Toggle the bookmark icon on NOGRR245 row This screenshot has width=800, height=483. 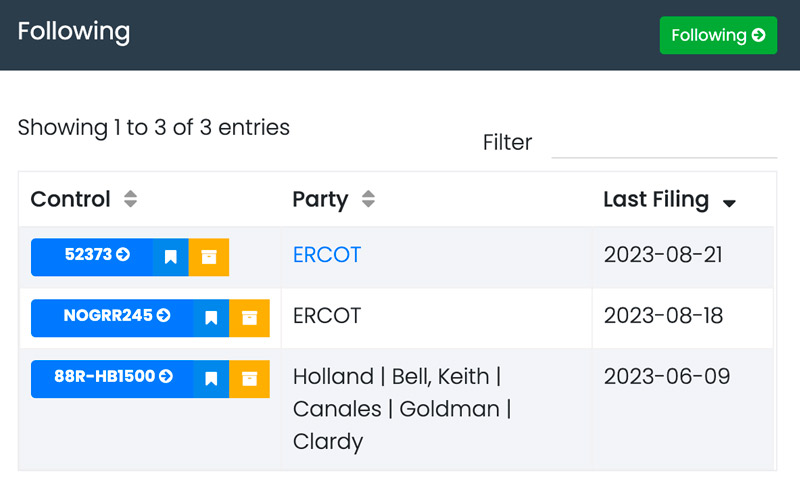211,318
